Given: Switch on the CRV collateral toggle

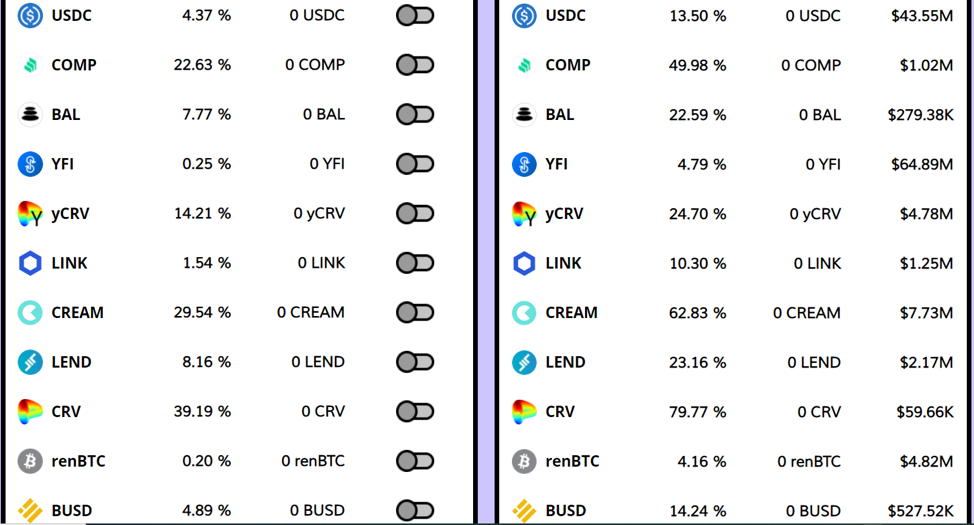Looking at the screenshot, I should point(415,411).
